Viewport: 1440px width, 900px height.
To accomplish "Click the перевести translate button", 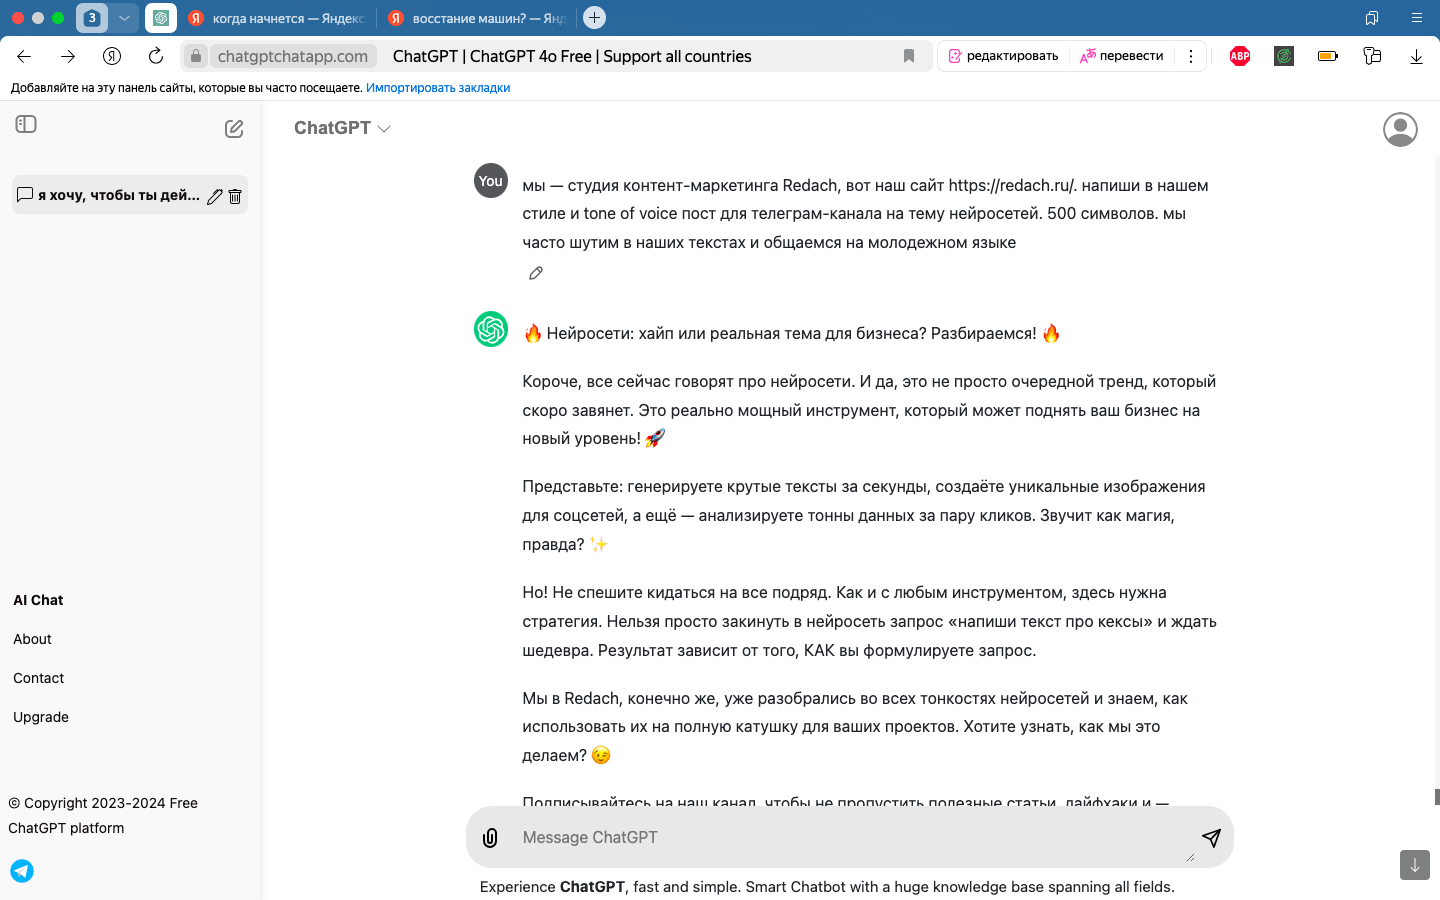I will point(1121,56).
